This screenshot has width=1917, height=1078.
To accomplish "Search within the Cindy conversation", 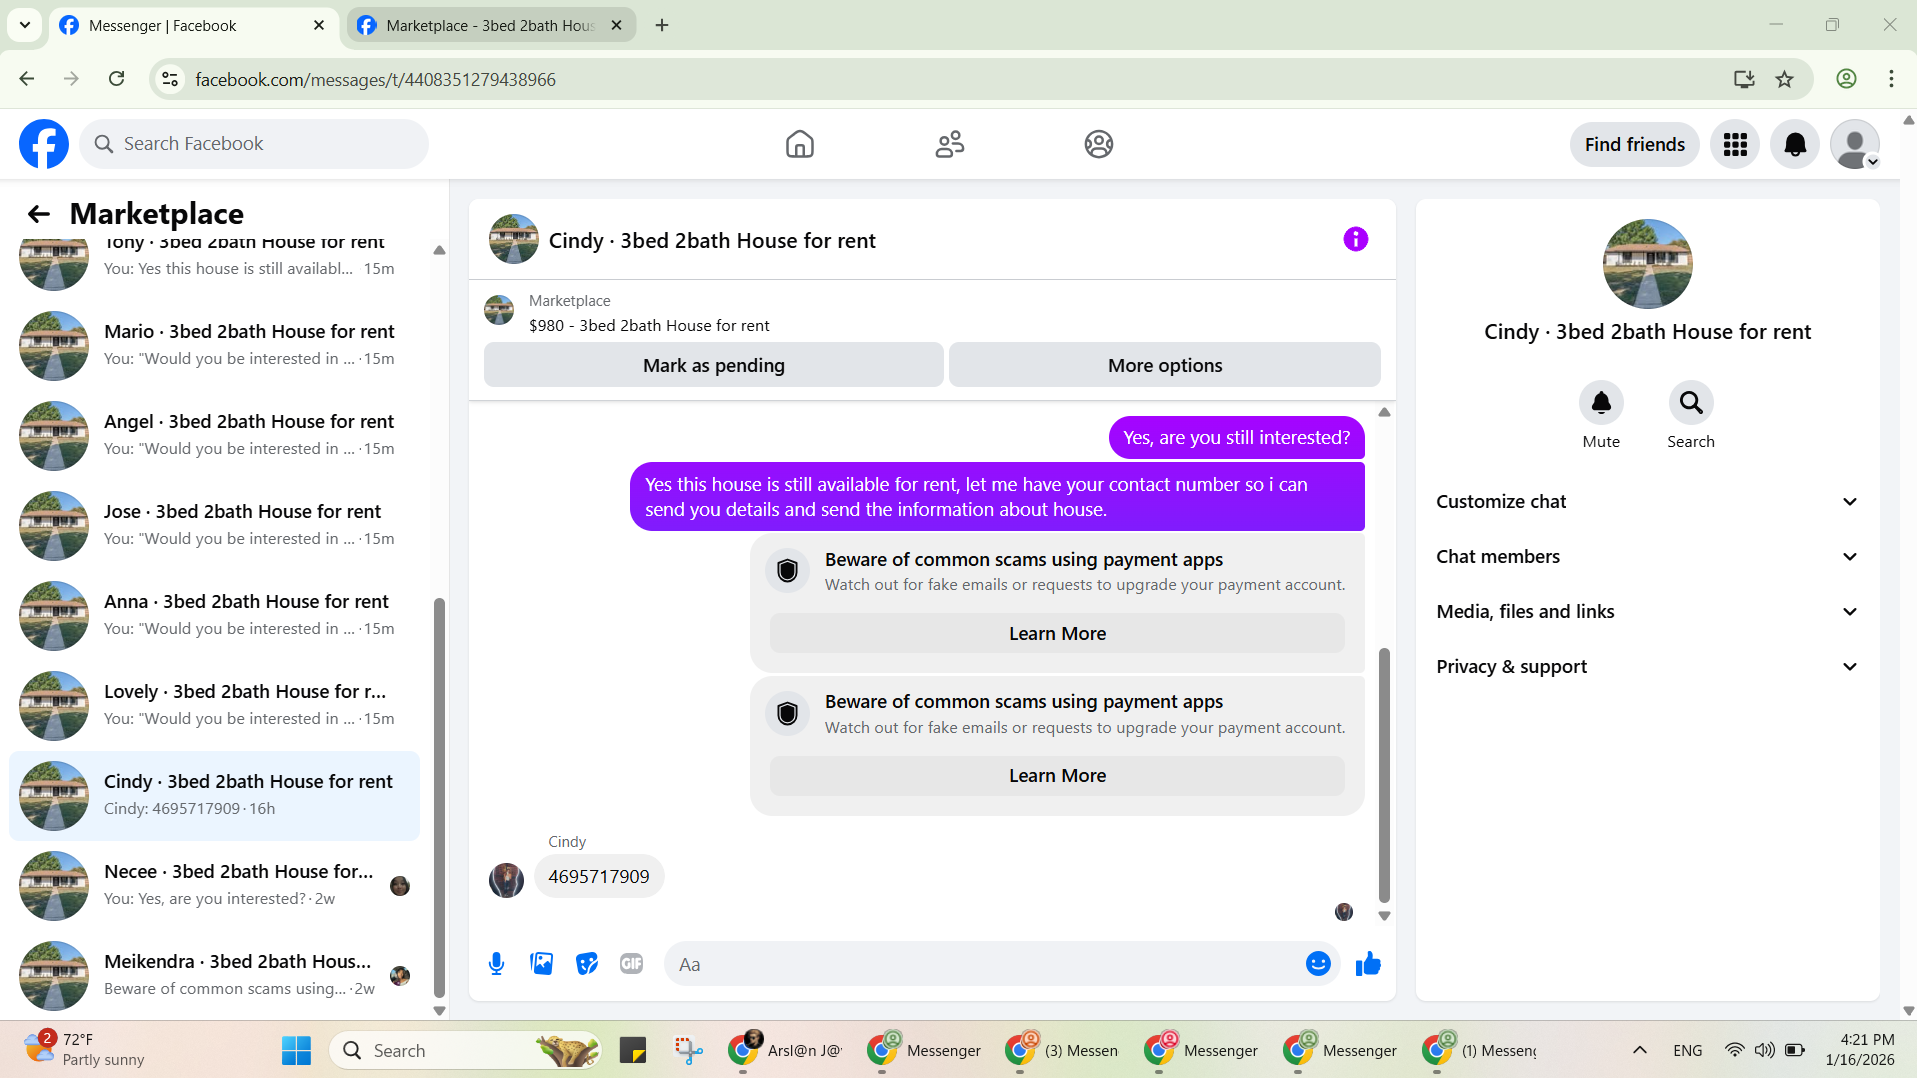I will 1691,403.
